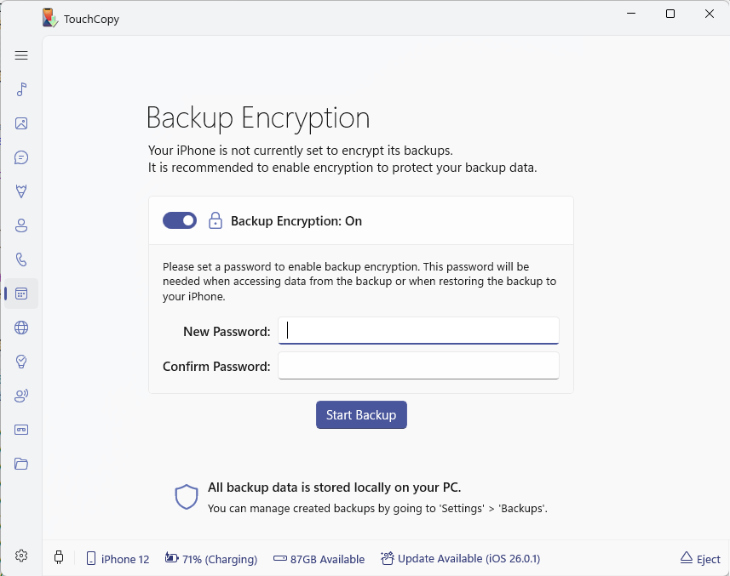Open the fox-head icon in the sidebar

21,191
